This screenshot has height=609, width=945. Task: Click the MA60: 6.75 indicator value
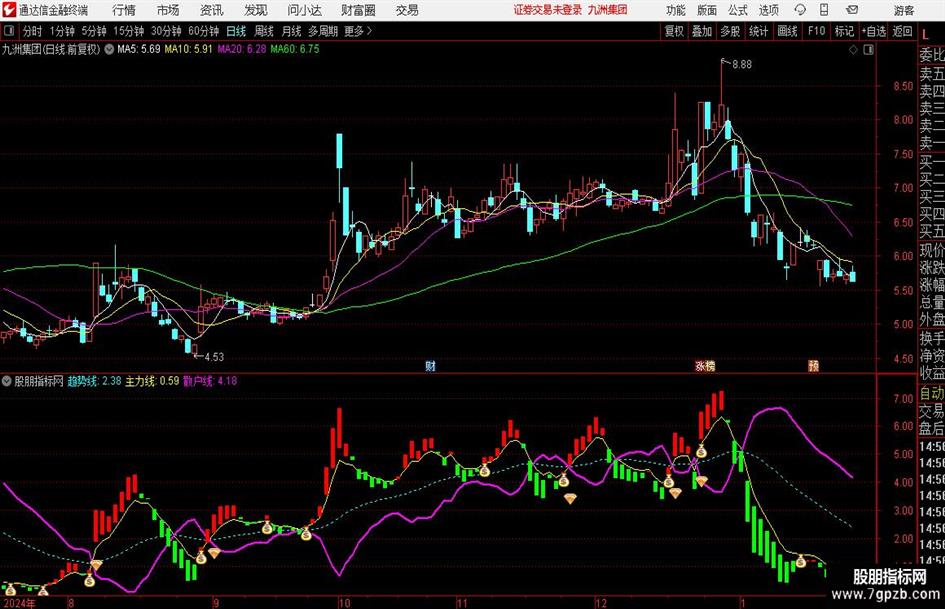[x=295, y=49]
